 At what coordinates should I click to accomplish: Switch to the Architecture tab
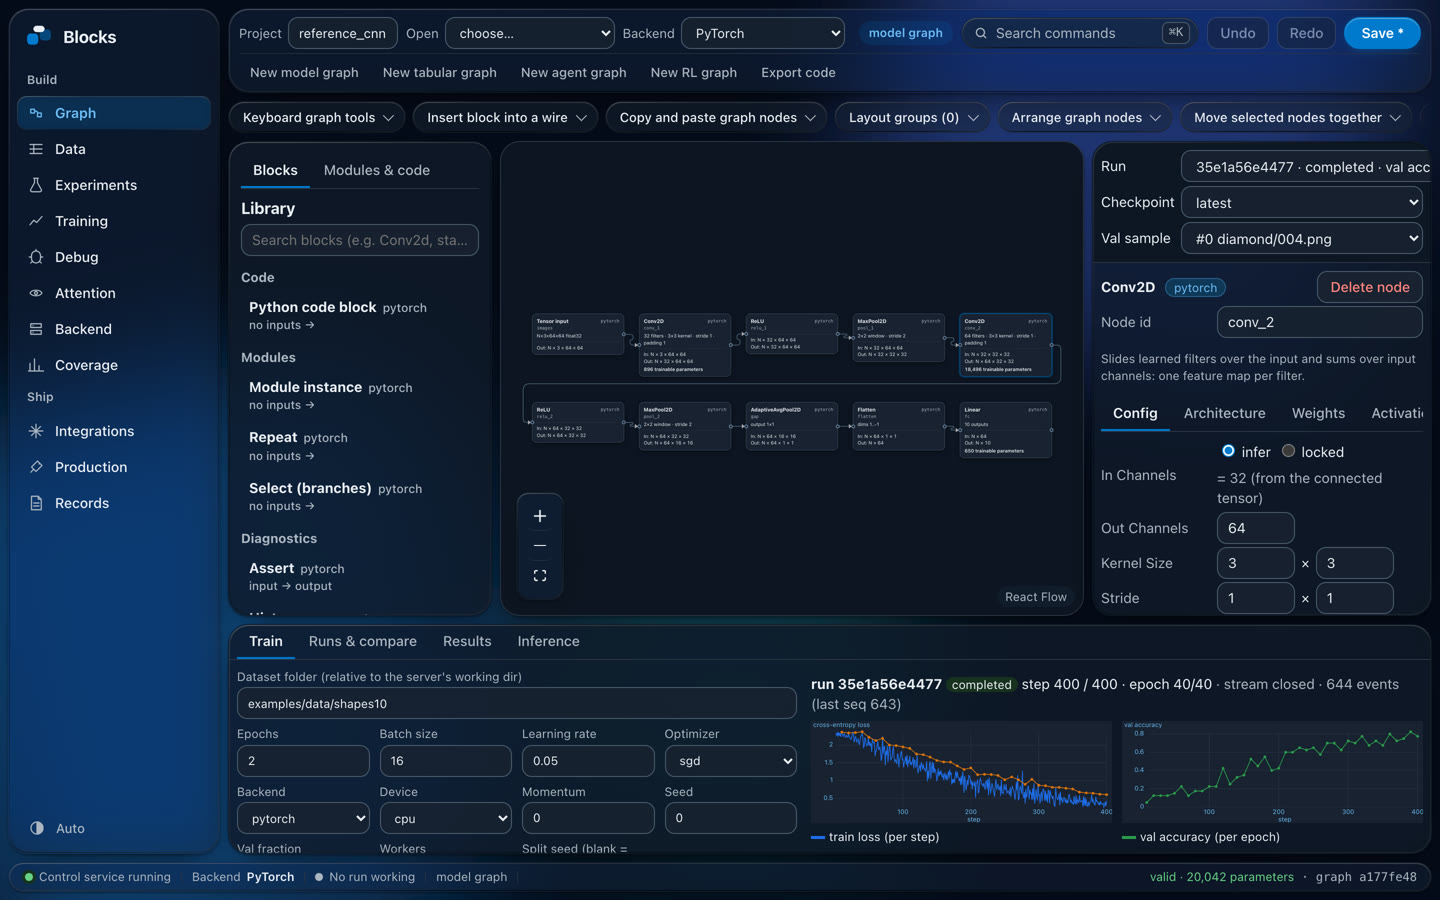click(1225, 413)
